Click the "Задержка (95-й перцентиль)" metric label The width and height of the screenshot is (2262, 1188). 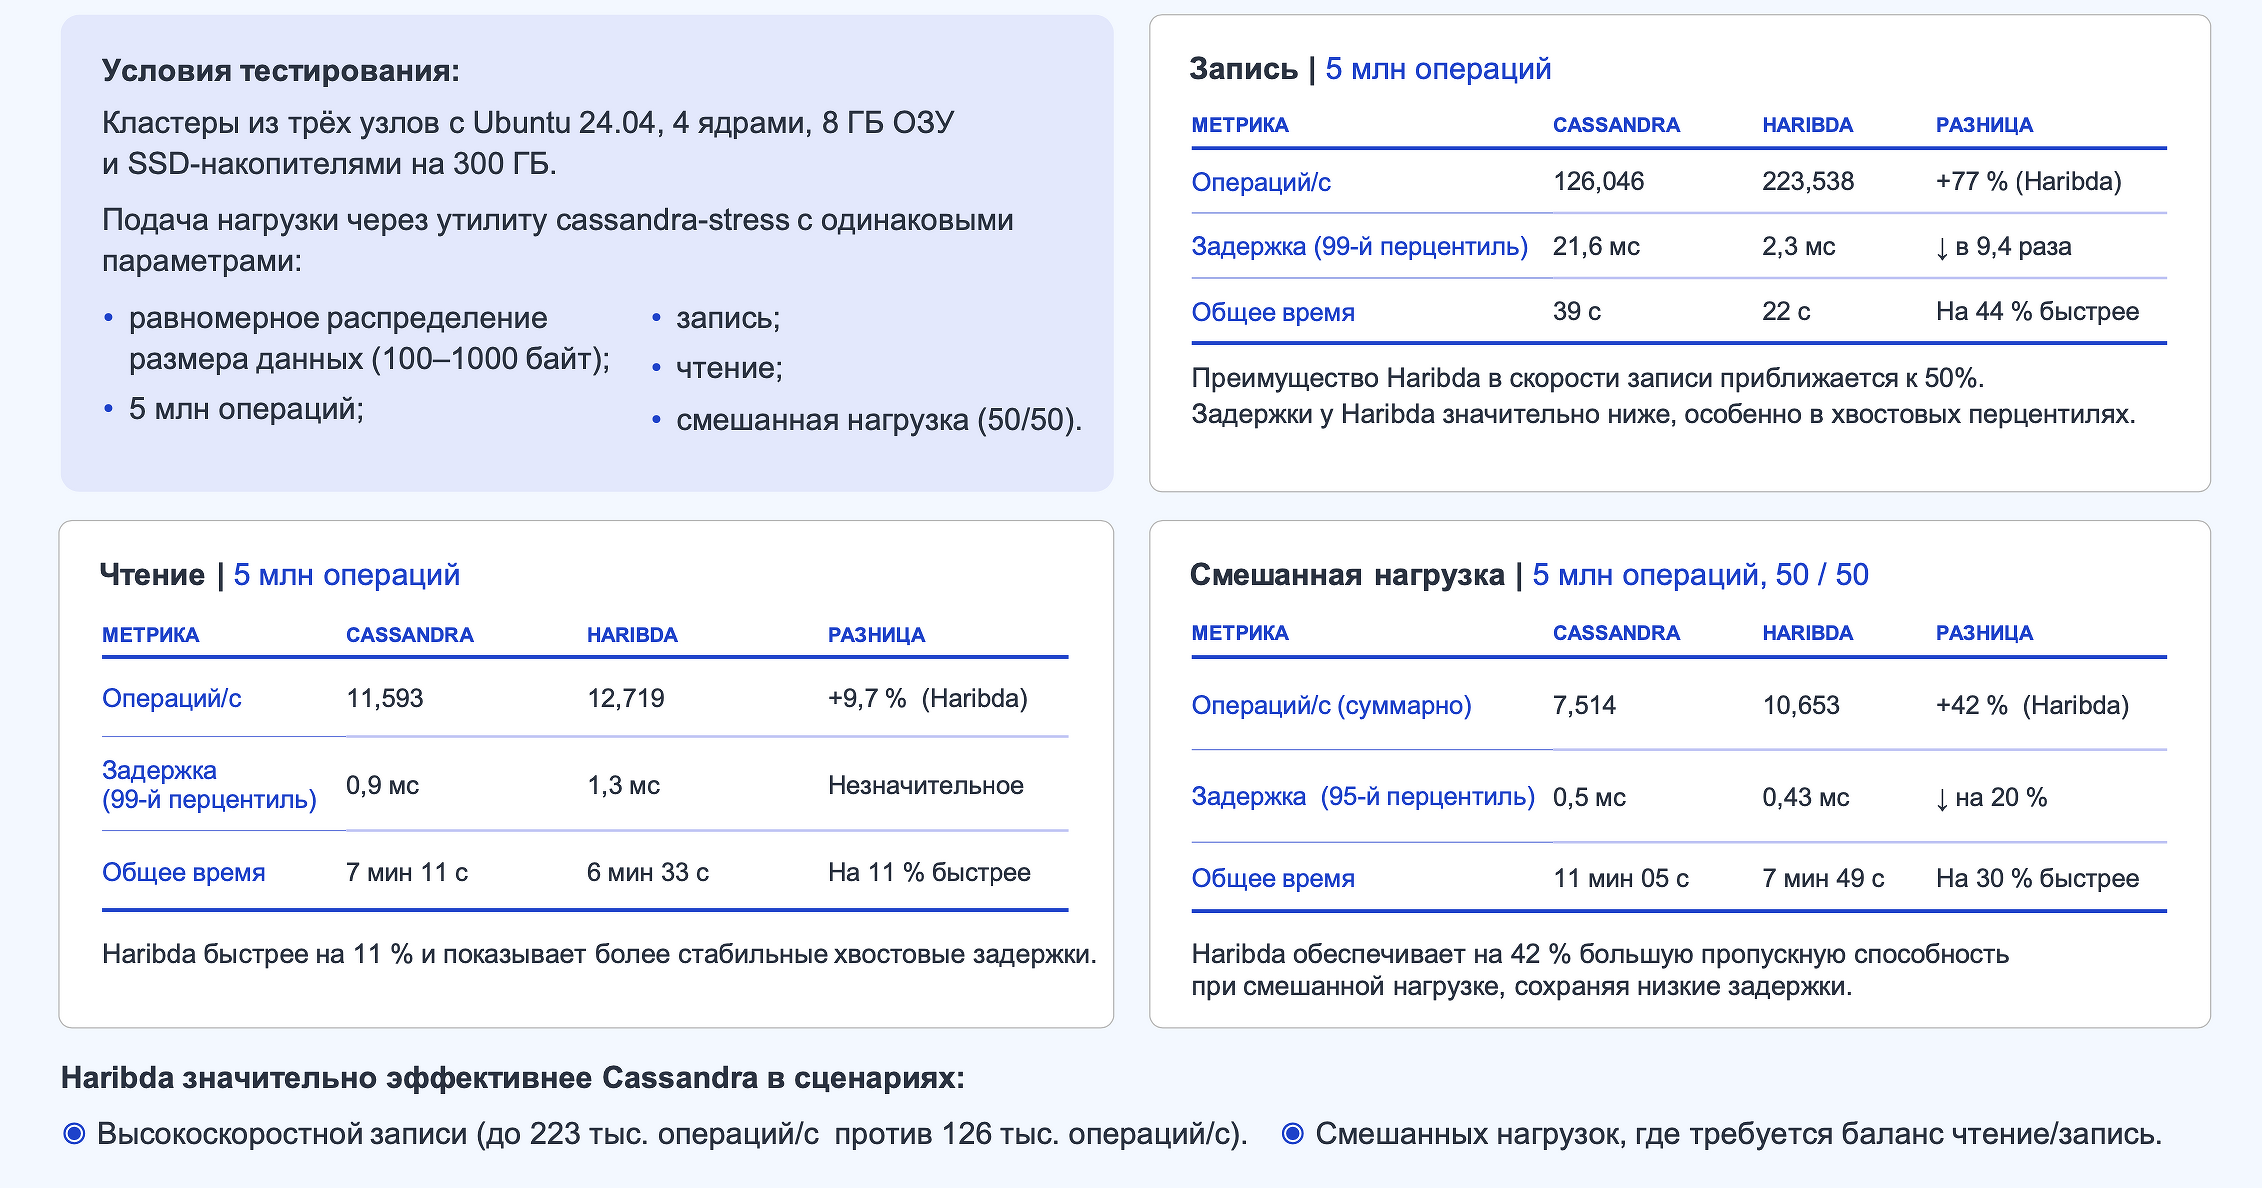[1363, 797]
